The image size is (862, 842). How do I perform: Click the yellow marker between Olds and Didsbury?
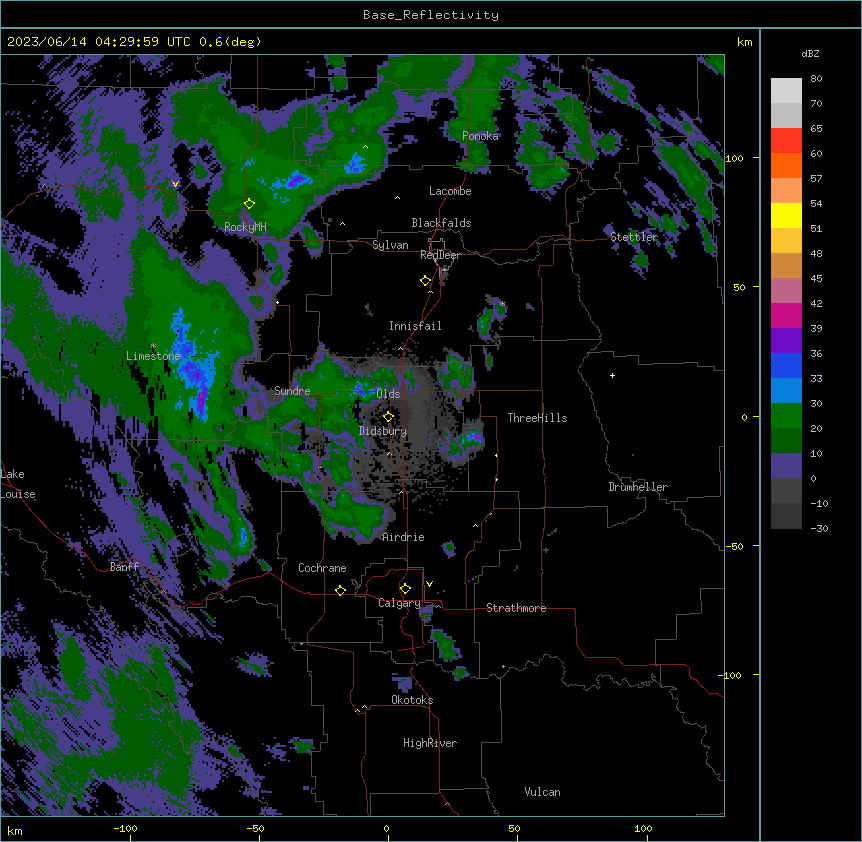coord(388,416)
